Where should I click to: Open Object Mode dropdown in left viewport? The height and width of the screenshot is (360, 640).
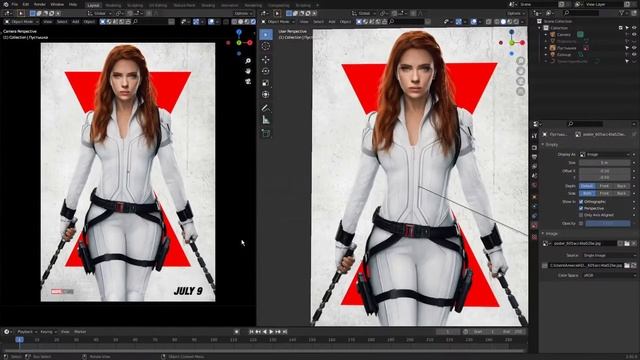point(21,22)
